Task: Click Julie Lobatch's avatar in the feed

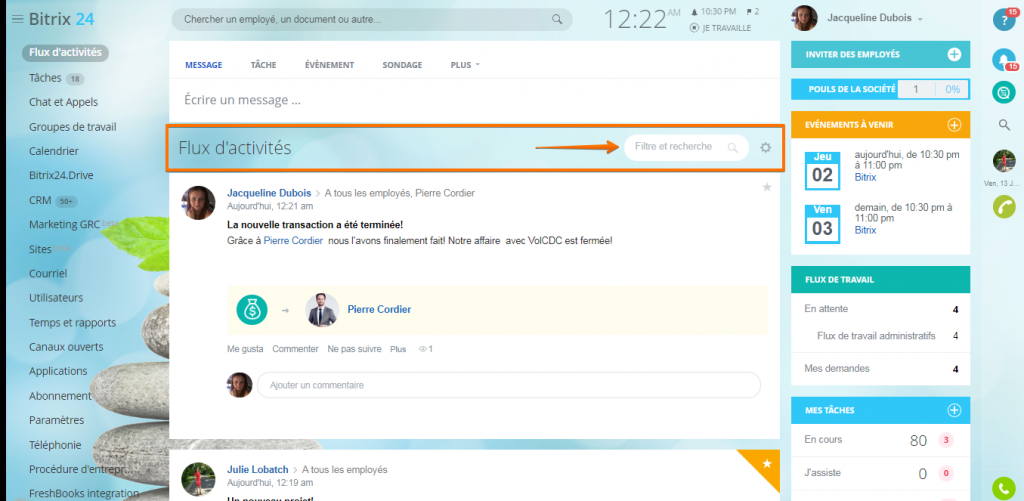Action: (199, 479)
